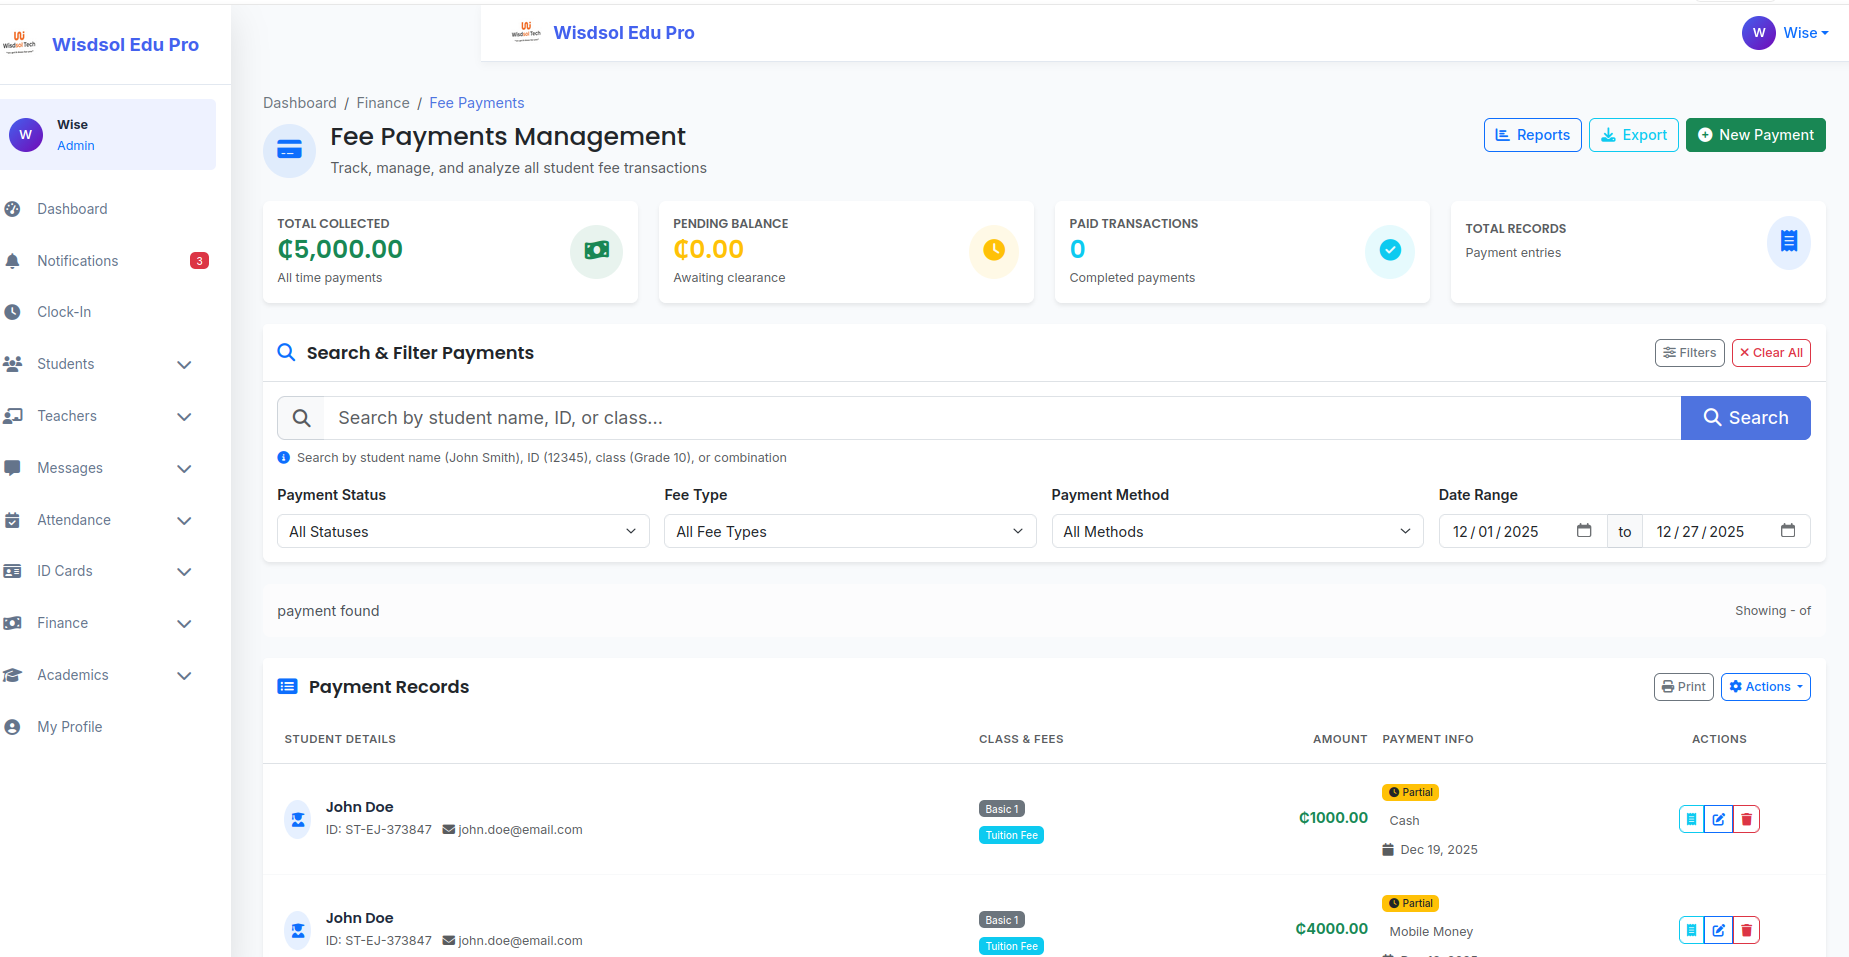1849x957 pixels.
Task: Click the Print button on Payment Records
Action: point(1683,686)
